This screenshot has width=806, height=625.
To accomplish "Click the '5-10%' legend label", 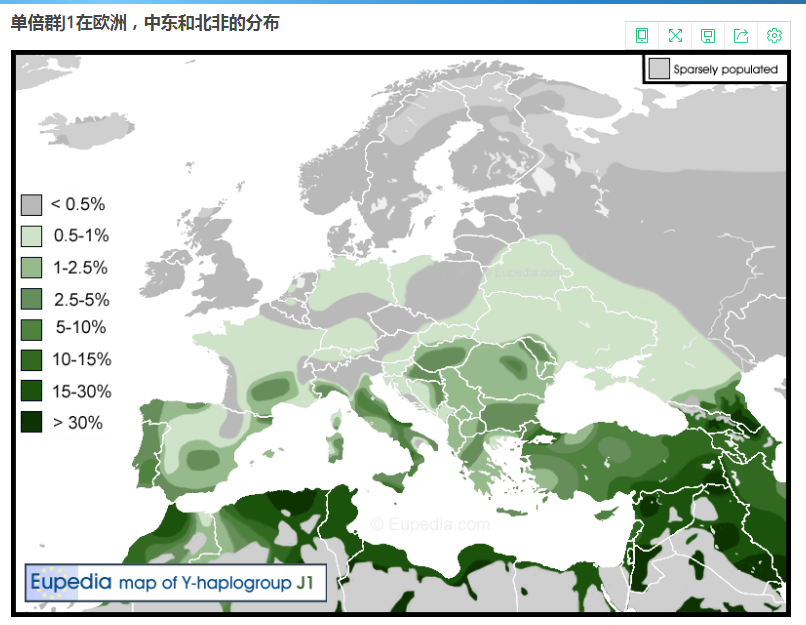I will click(x=81, y=327).
